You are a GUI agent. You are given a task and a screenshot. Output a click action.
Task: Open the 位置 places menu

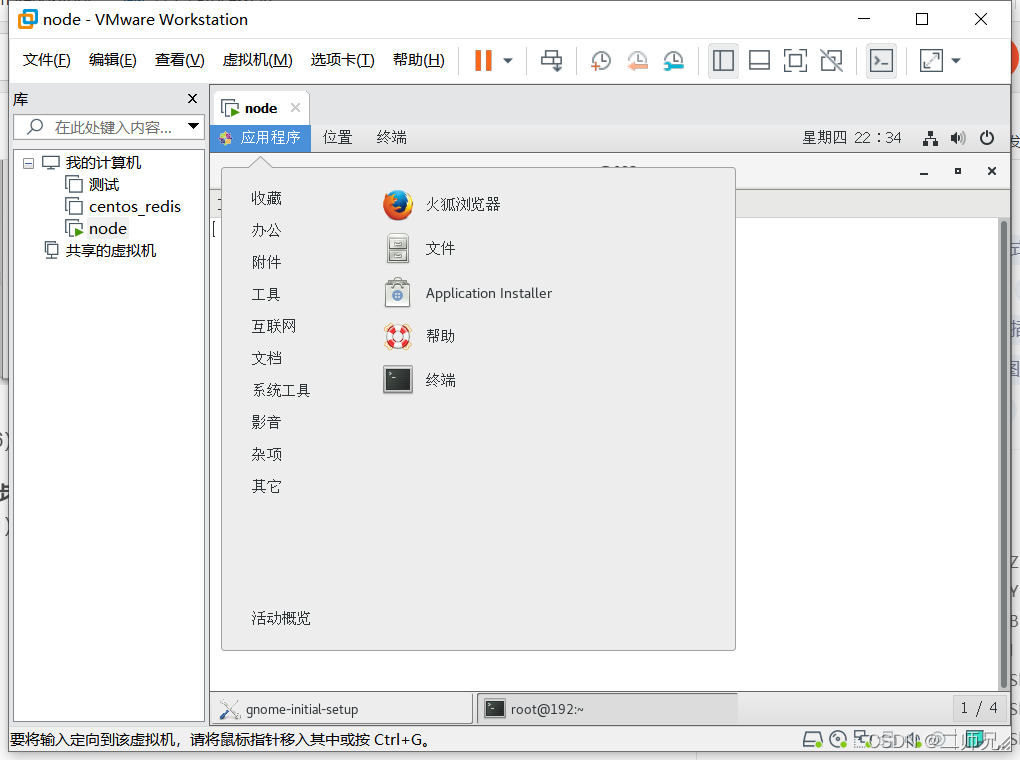[338, 138]
